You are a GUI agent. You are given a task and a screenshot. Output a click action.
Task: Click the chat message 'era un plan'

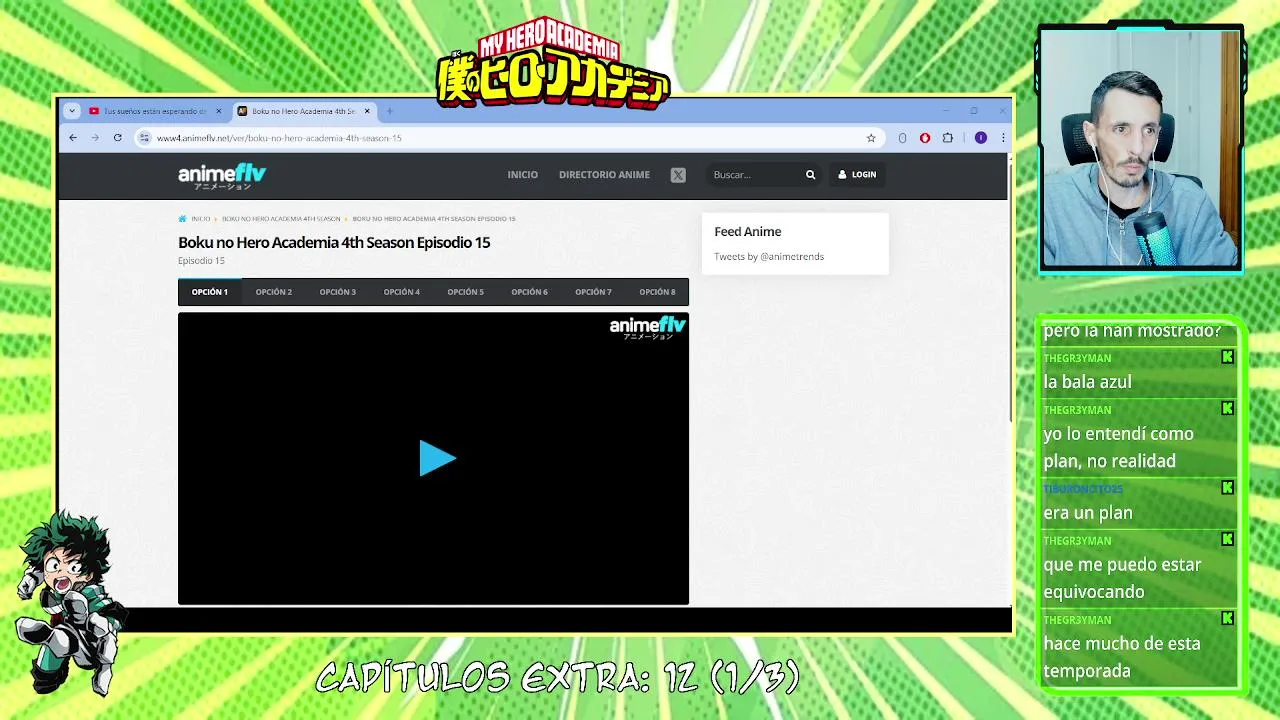coord(1088,513)
